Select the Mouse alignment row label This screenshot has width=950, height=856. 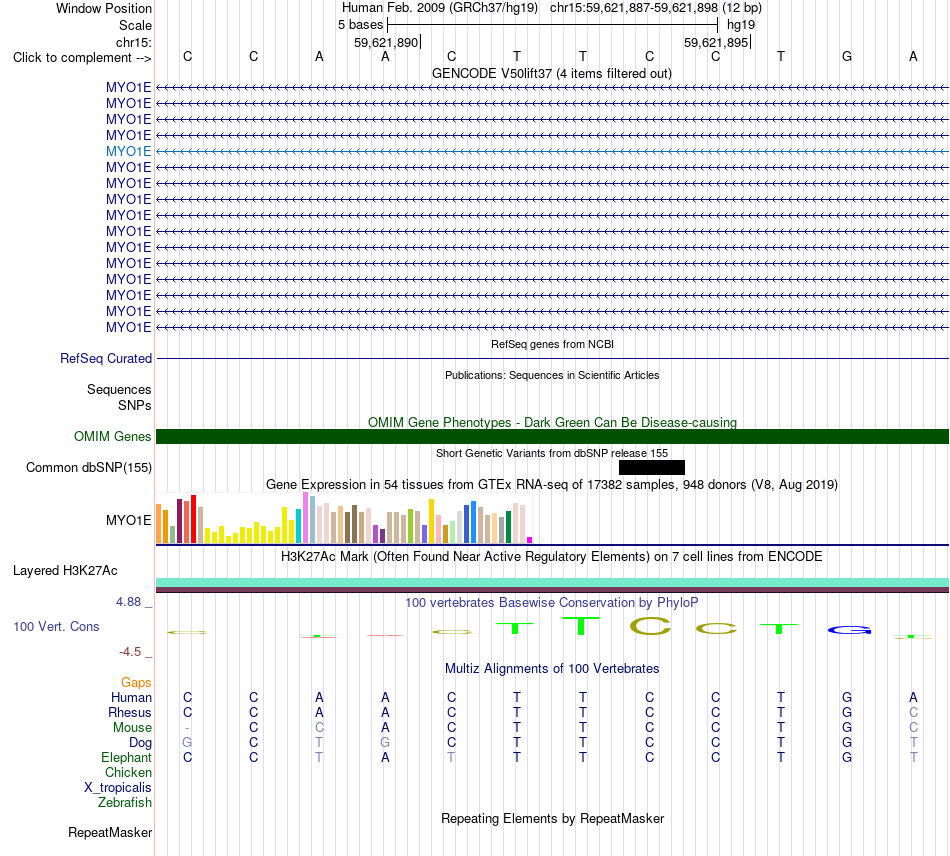(x=132, y=728)
